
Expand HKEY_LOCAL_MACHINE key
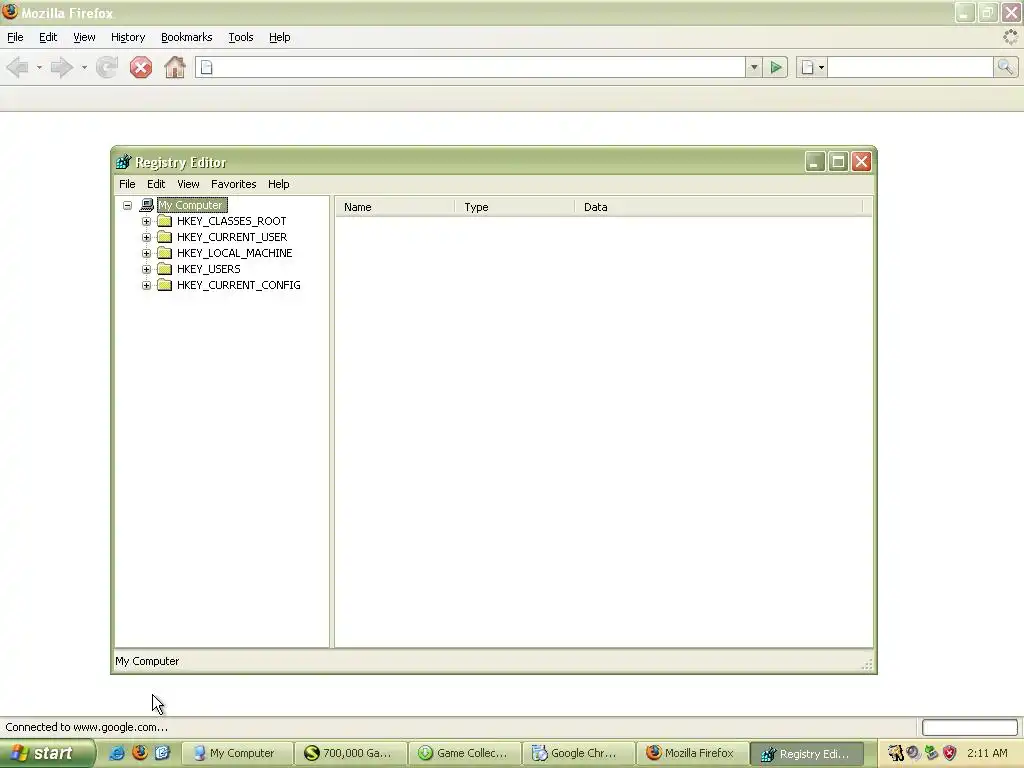pos(146,253)
